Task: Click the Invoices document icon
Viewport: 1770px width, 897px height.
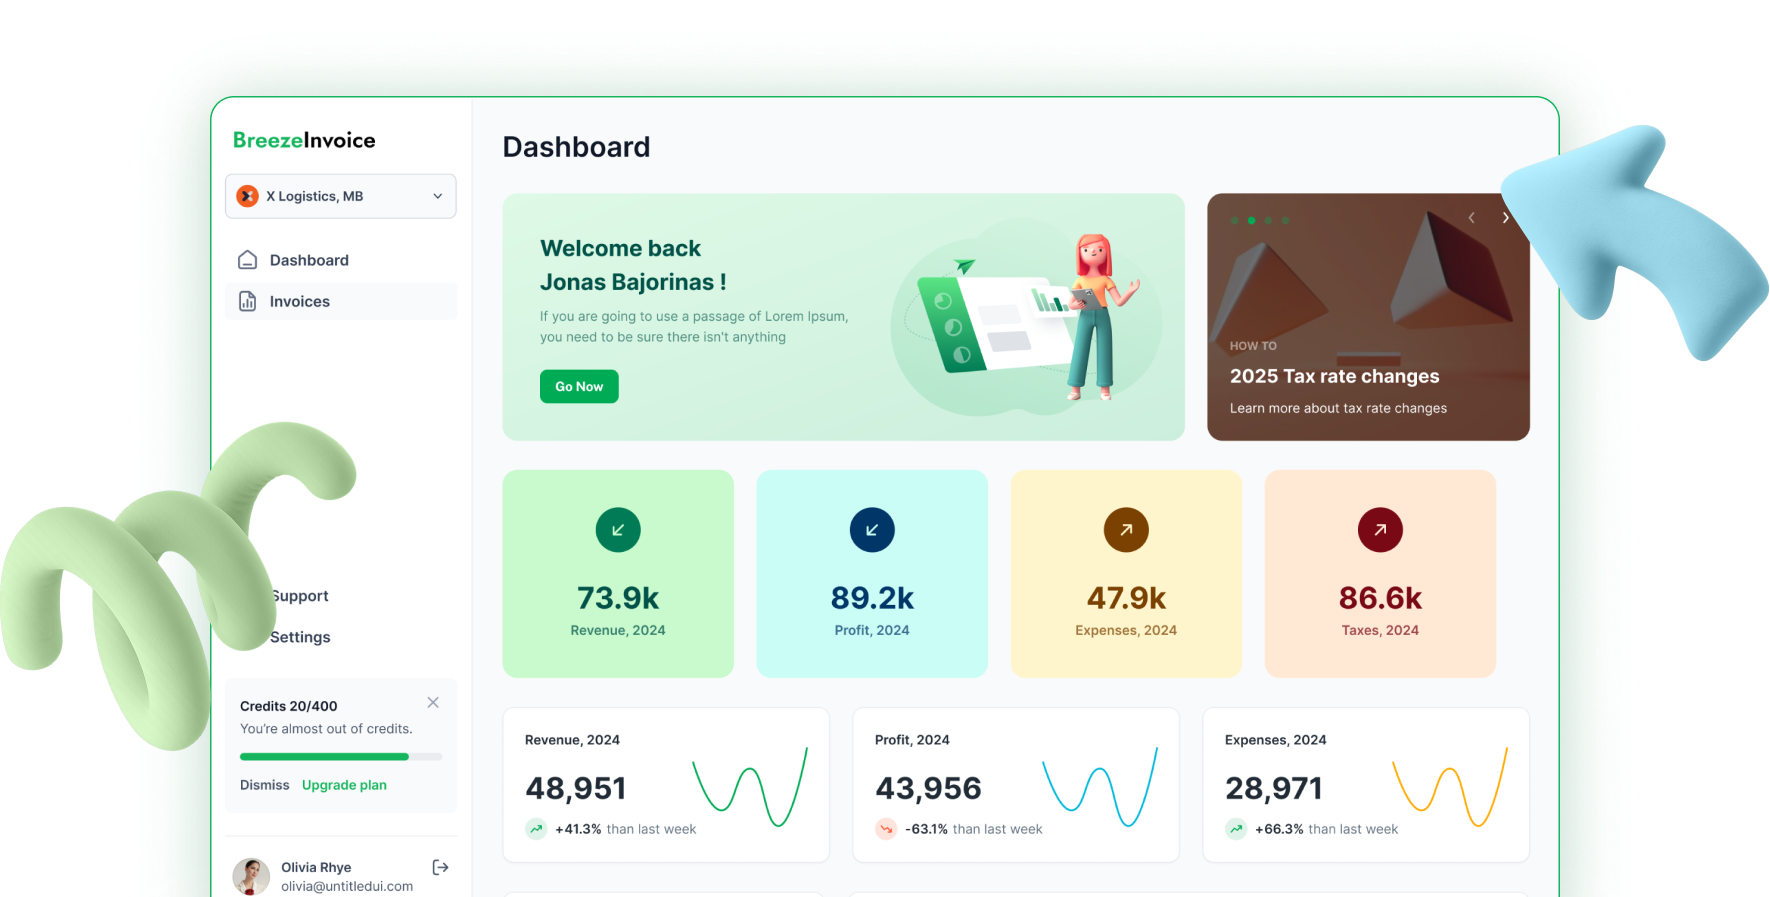Action: pos(248,301)
